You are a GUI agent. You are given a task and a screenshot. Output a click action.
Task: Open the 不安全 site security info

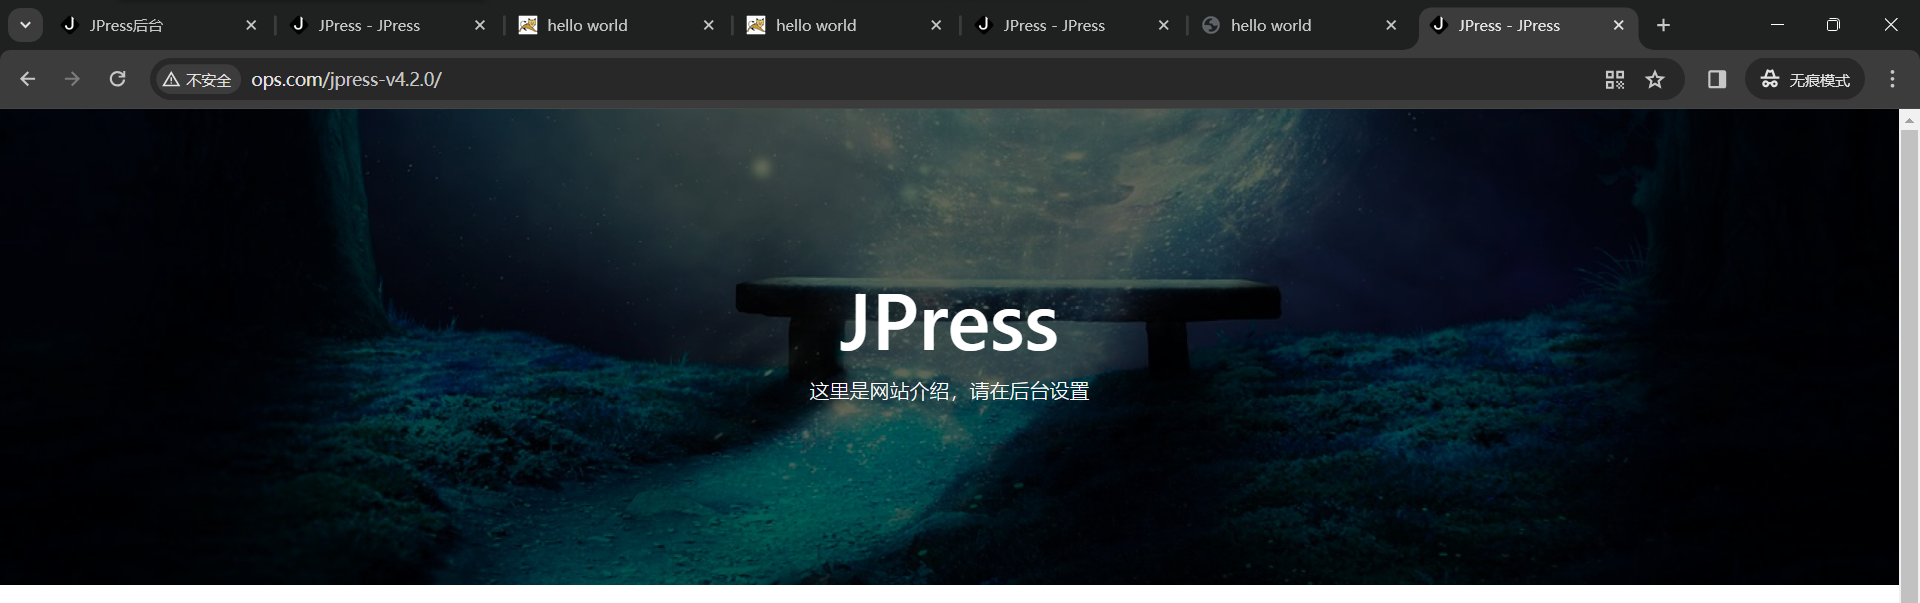pyautogui.click(x=197, y=80)
